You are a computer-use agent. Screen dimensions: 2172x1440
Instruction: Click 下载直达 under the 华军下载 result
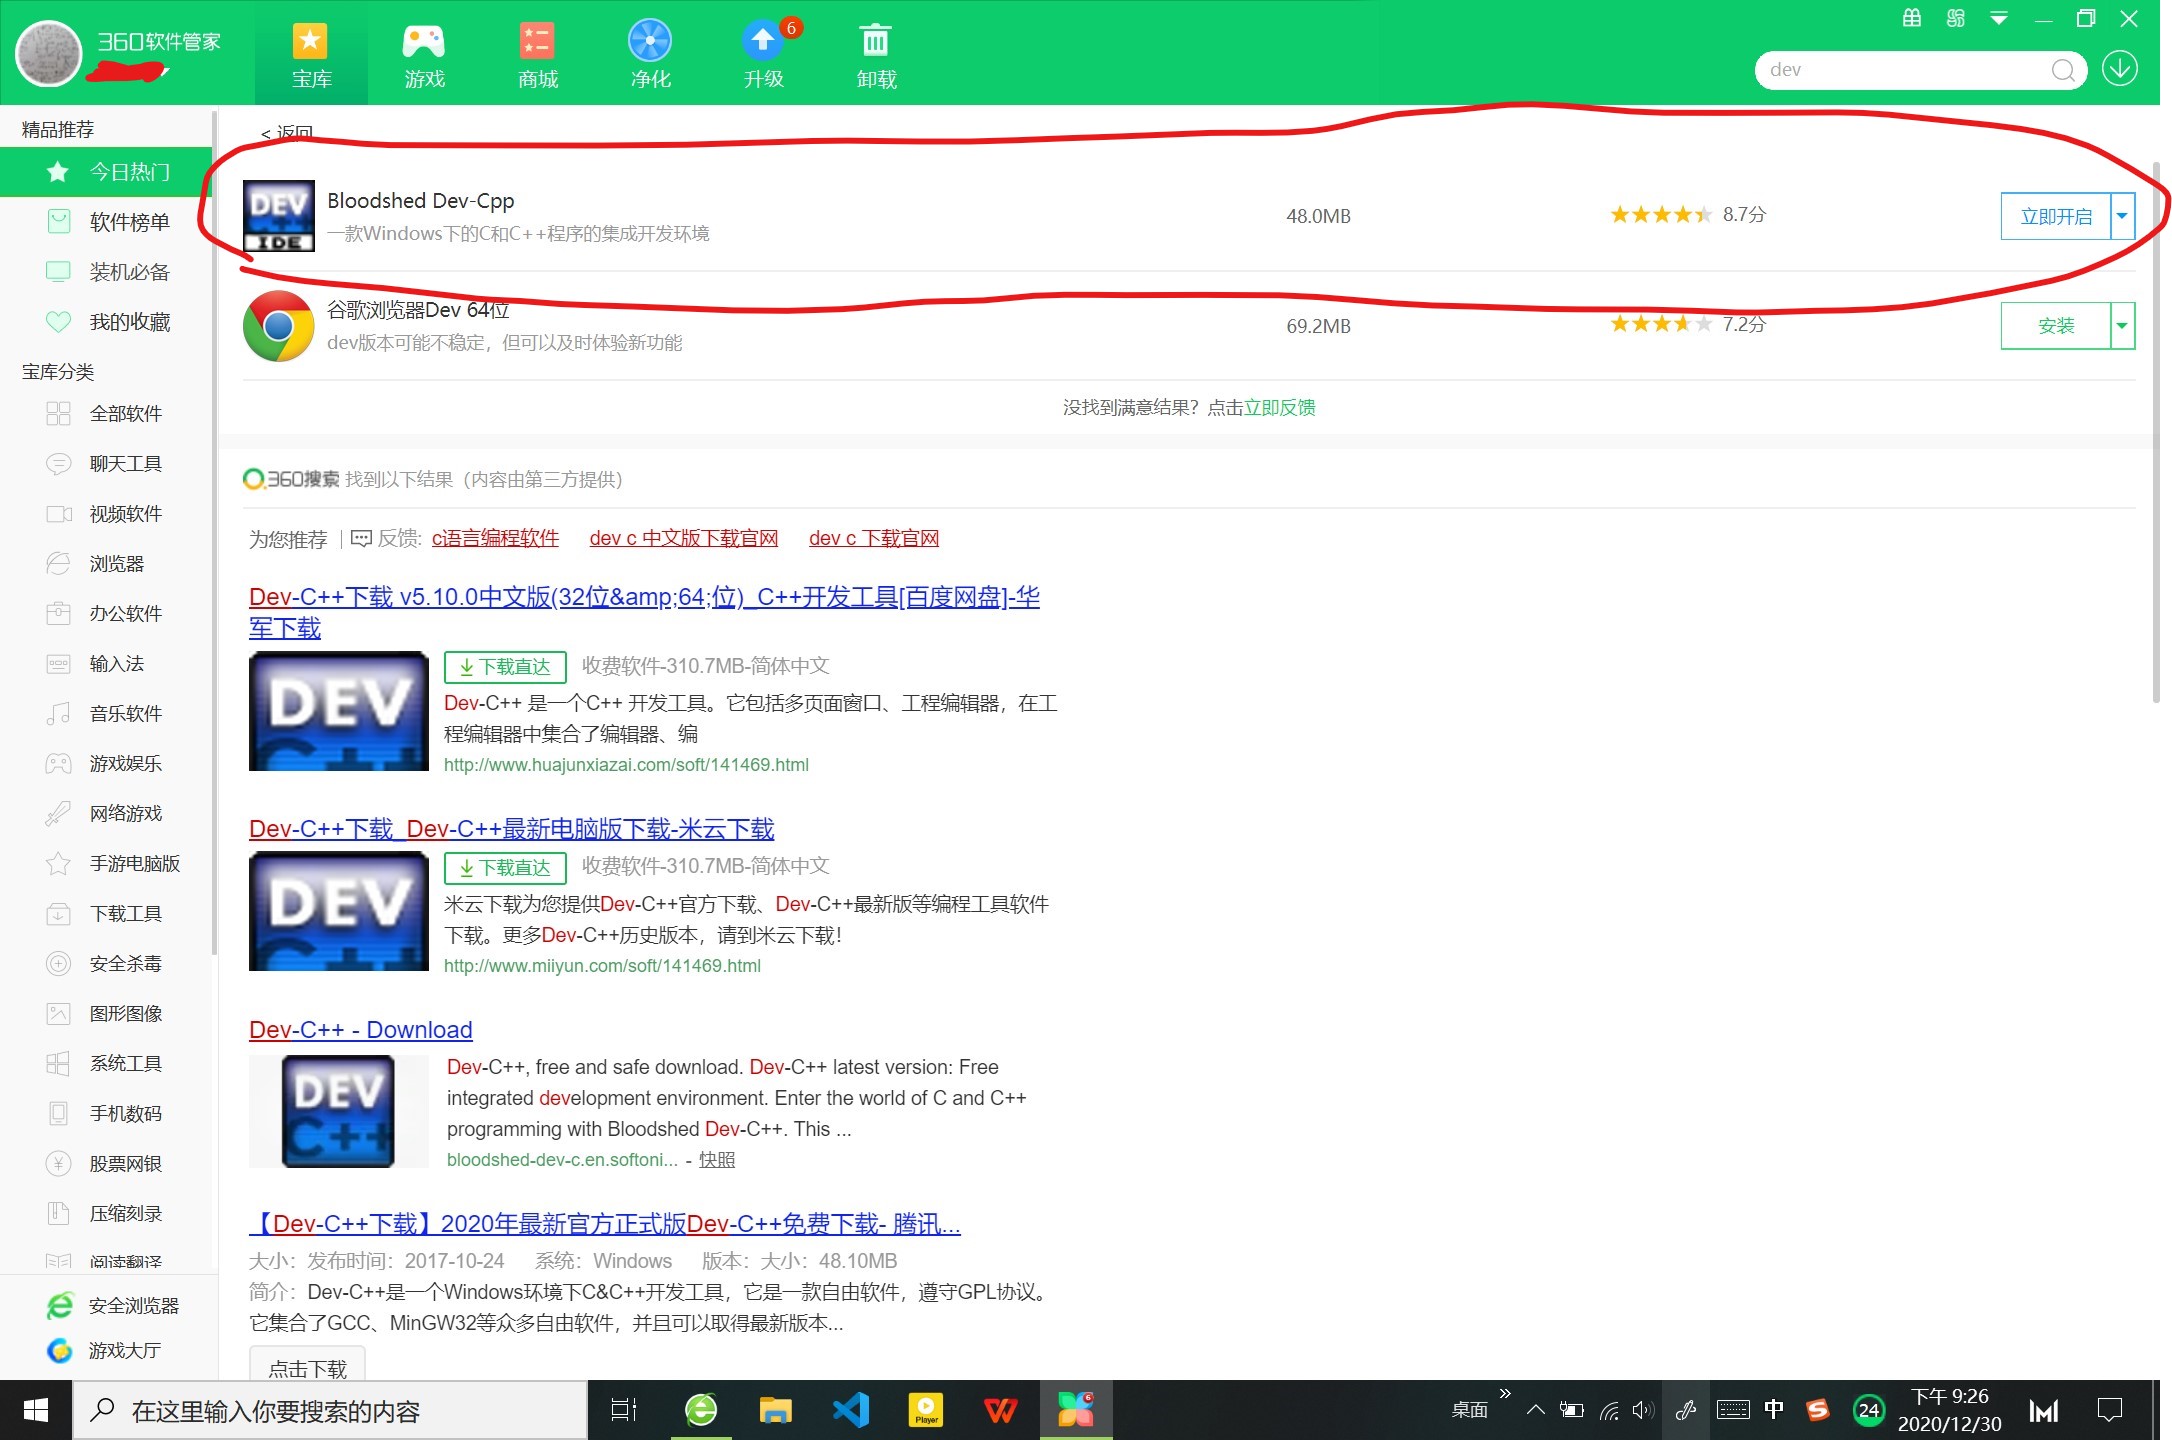coord(505,667)
